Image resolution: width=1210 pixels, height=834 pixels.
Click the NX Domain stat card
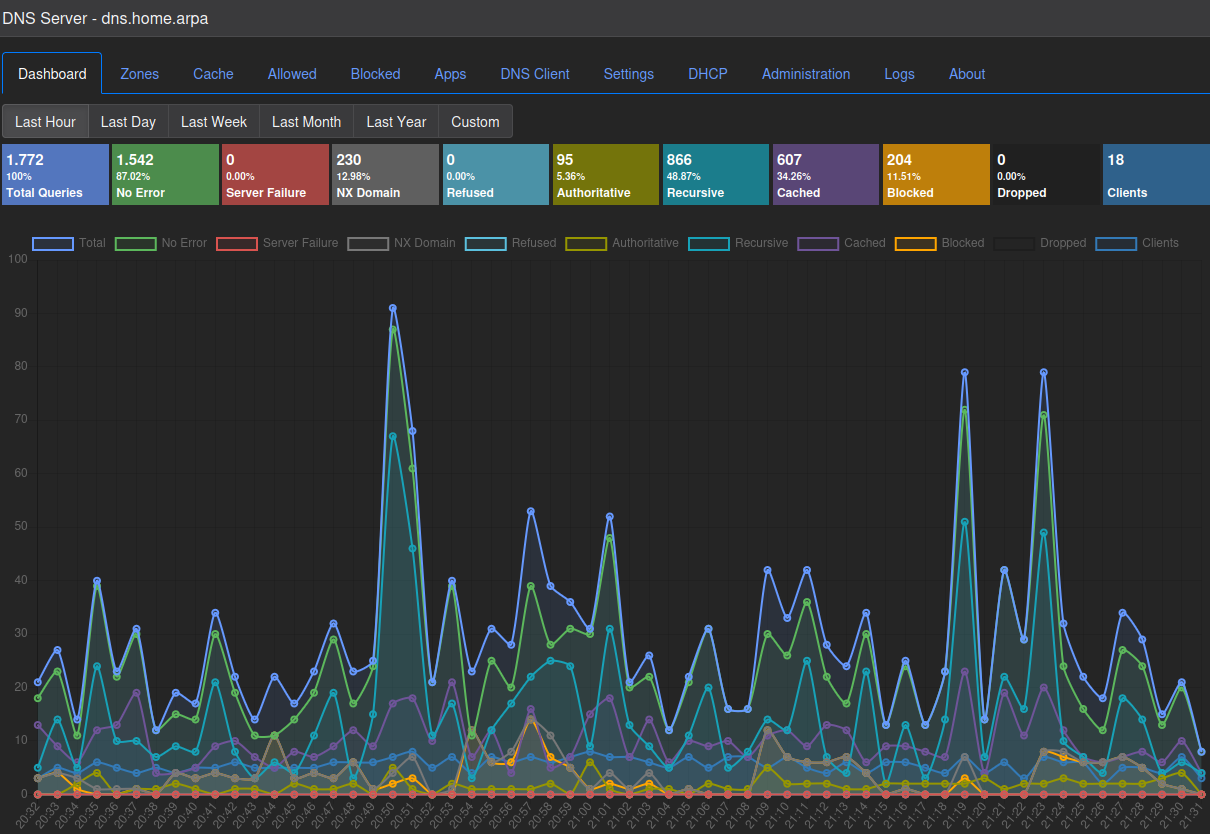click(385, 175)
